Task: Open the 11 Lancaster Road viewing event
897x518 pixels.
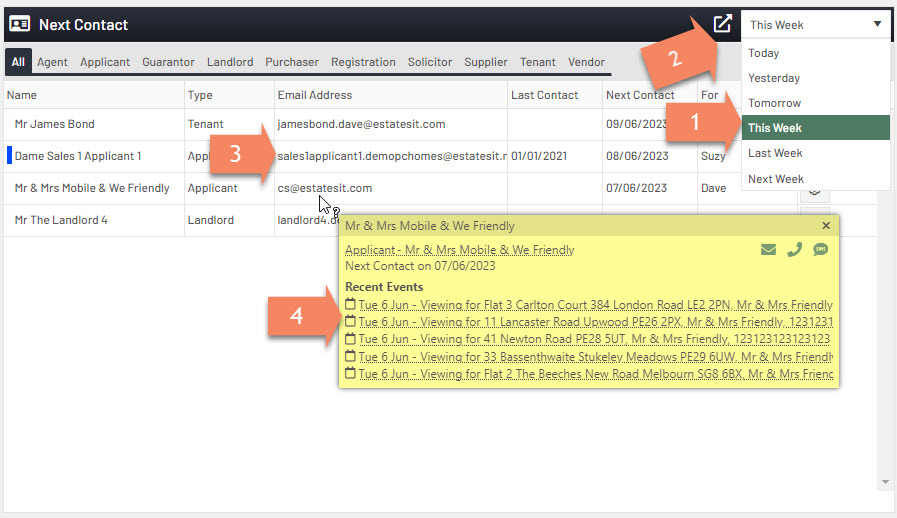Action: click(594, 322)
